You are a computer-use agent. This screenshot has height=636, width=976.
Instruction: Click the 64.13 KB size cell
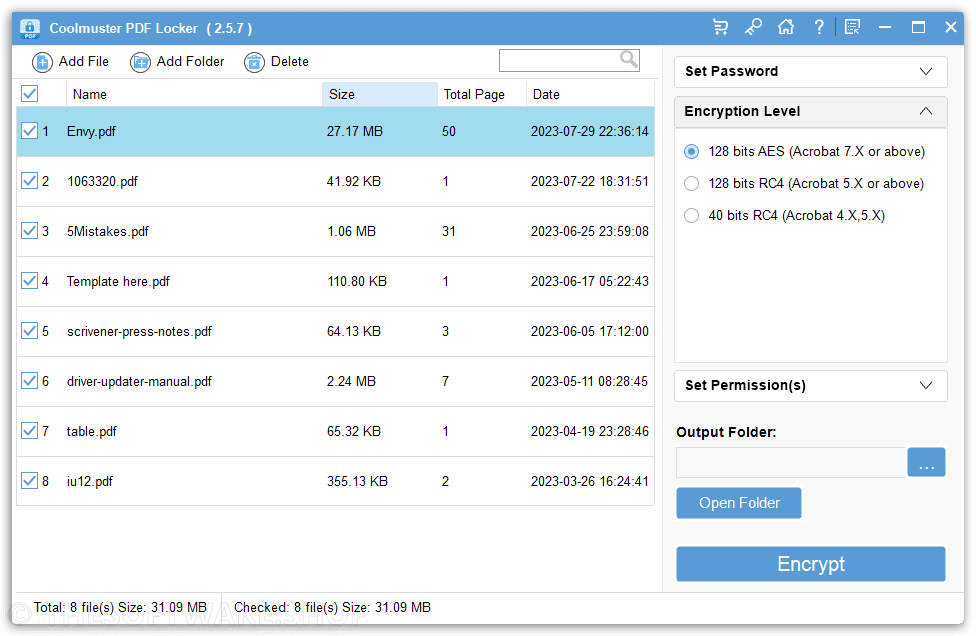[x=354, y=331]
